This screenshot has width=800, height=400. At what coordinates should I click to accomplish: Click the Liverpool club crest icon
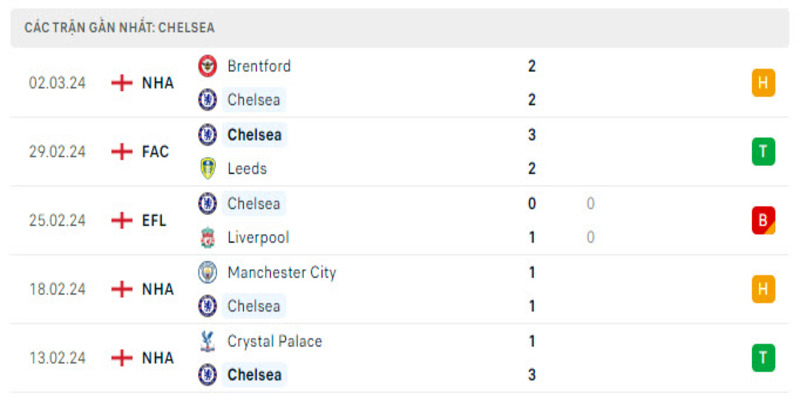208,238
